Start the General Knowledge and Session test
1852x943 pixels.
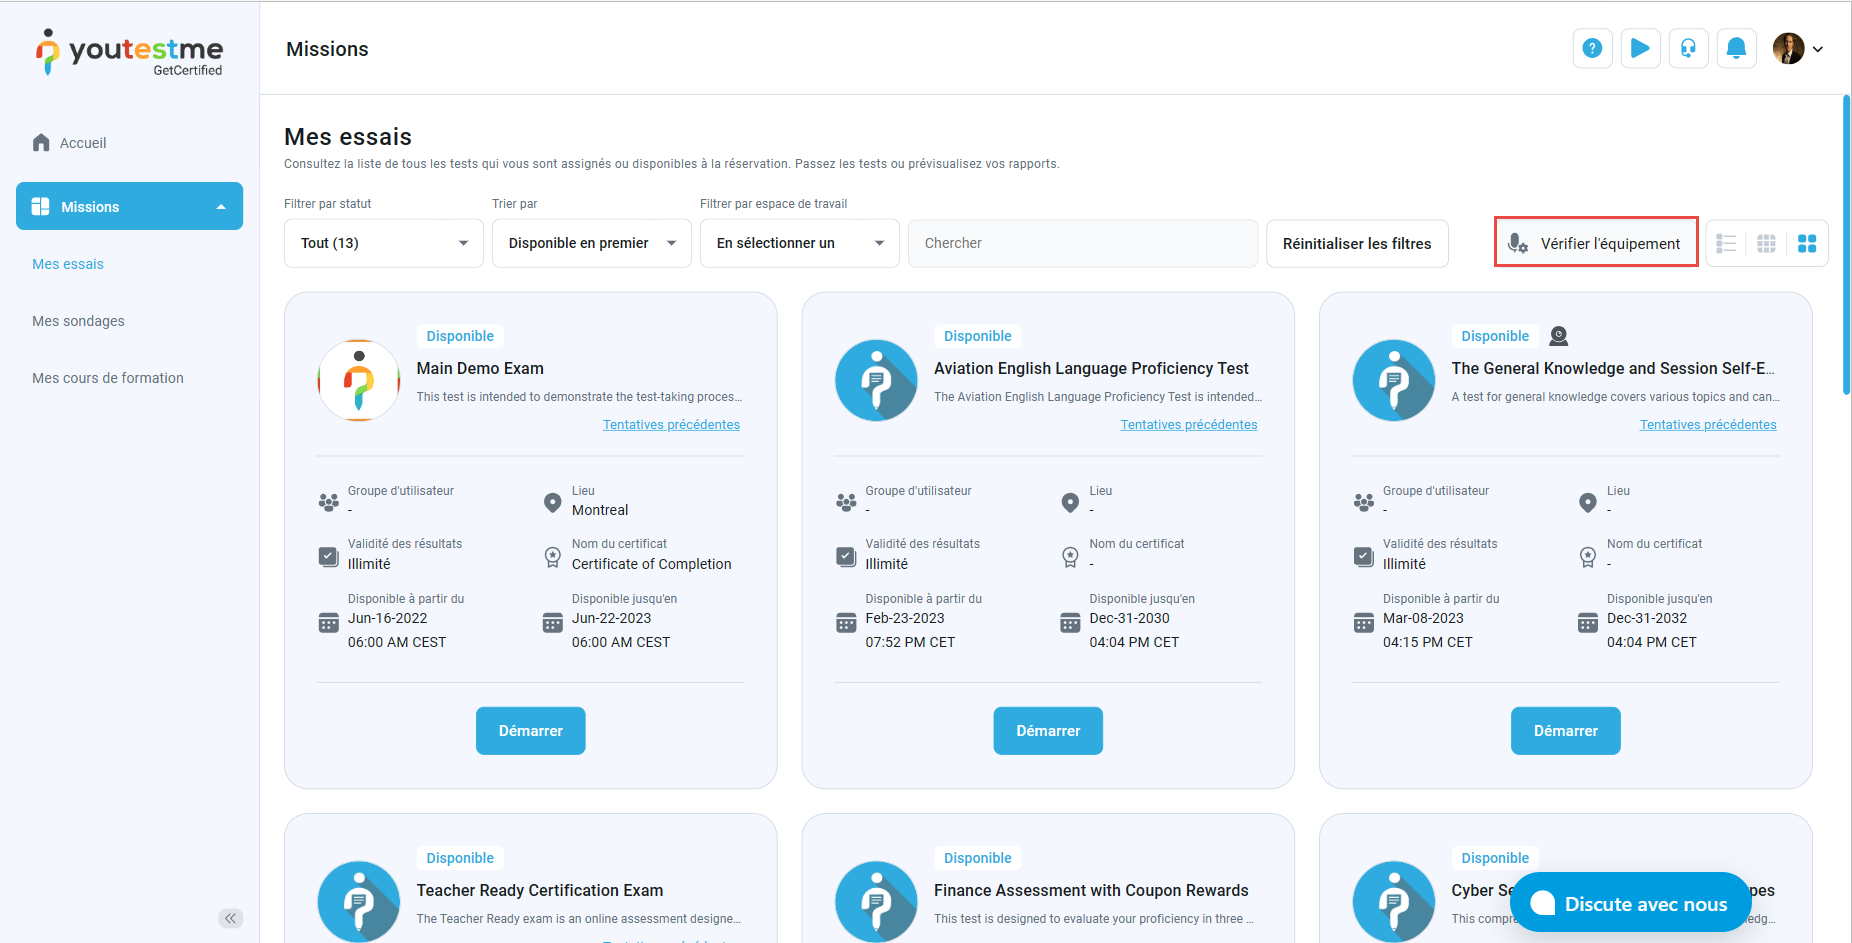pos(1566,731)
